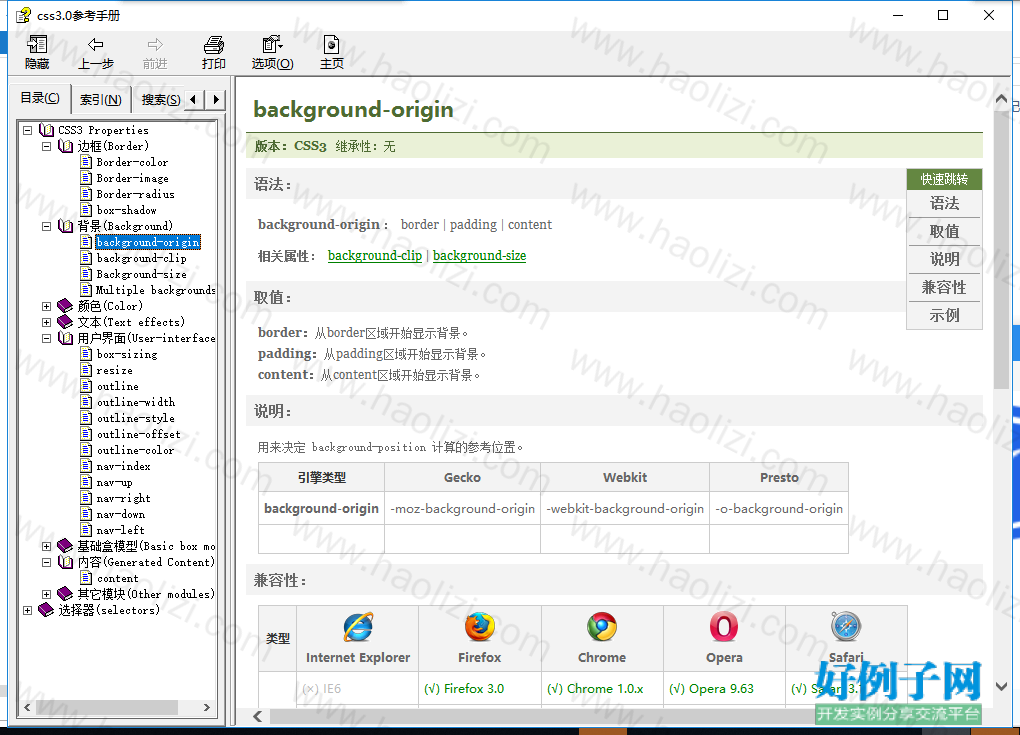
Task: Click the purple book icon for 选择器(selectors)
Action: pyautogui.click(x=46, y=610)
